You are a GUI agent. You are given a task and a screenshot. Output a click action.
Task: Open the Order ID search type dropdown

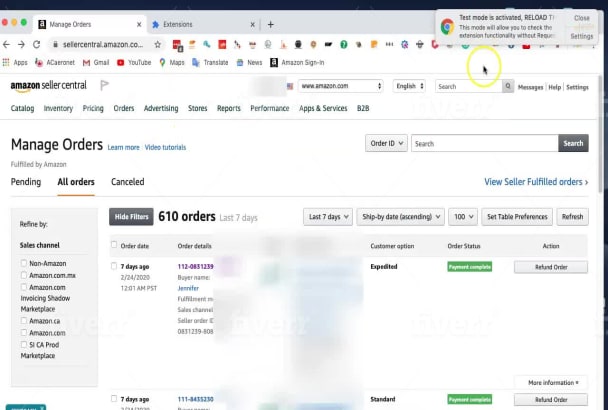pyautogui.click(x=386, y=144)
